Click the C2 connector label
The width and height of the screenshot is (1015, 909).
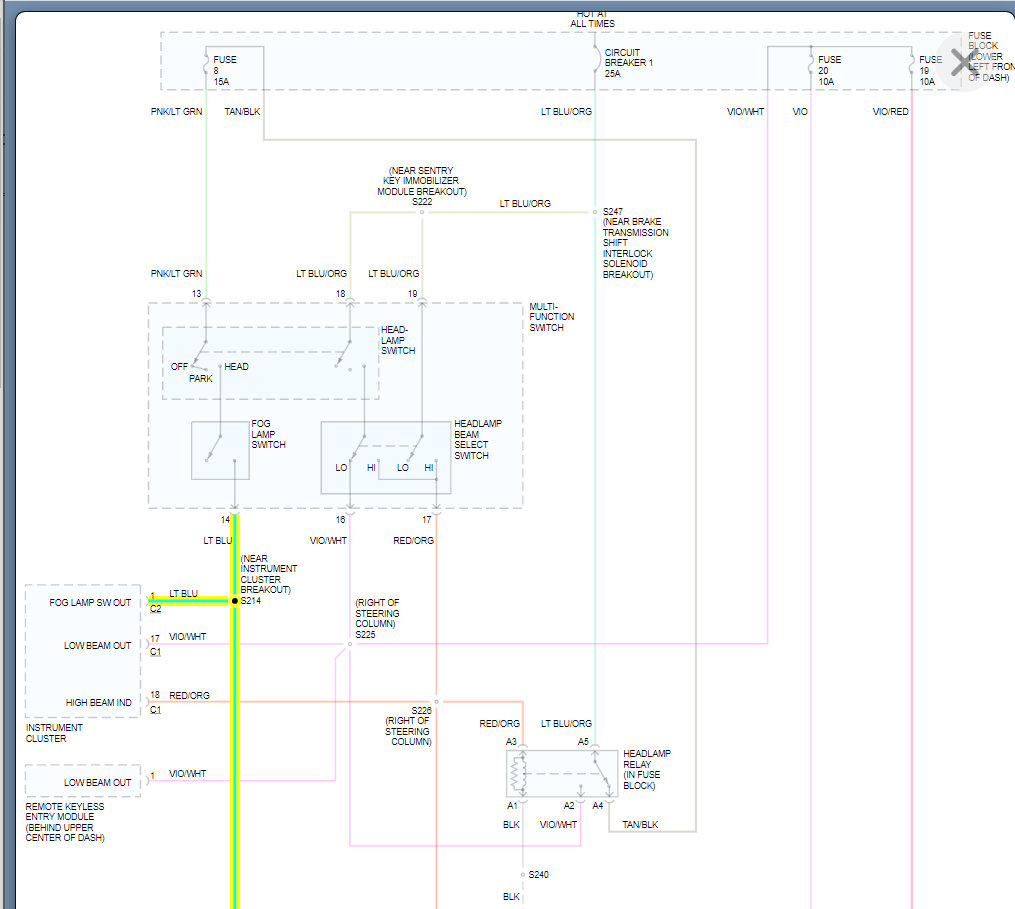tap(155, 609)
